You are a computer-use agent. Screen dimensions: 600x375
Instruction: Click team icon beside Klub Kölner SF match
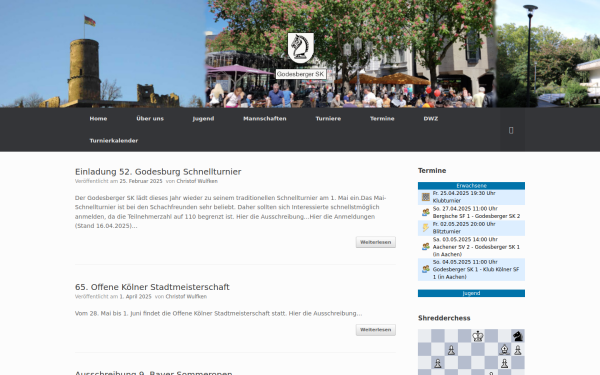[426, 269]
